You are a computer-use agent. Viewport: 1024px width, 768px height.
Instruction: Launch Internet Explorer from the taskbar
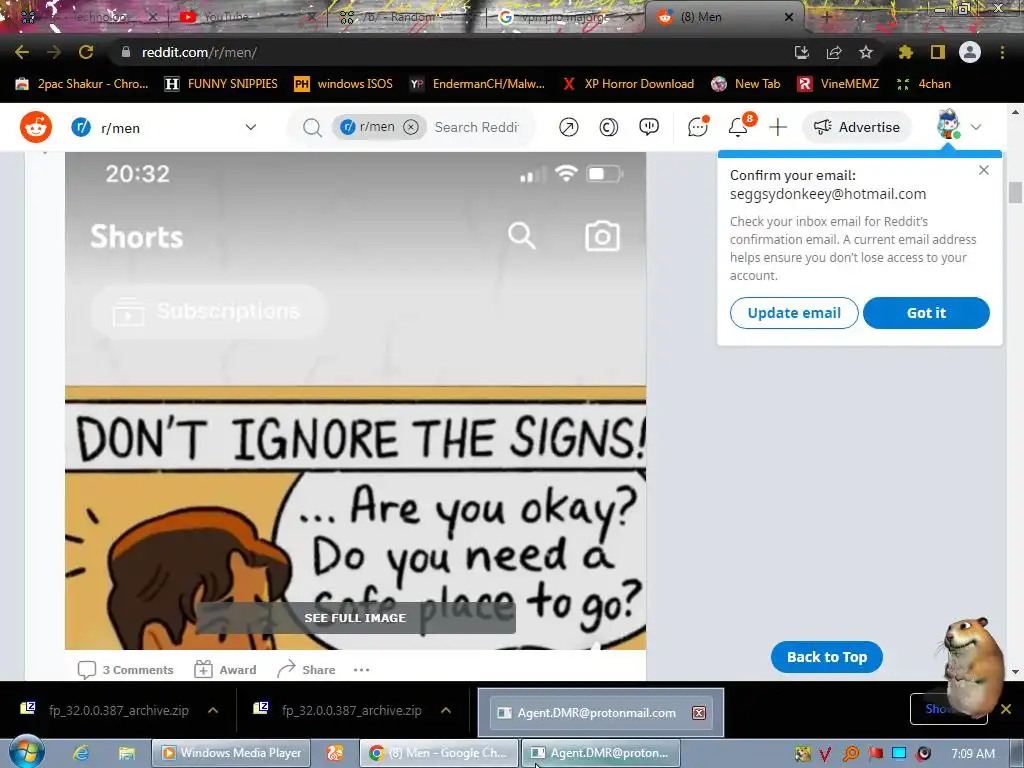pyautogui.click(x=81, y=753)
